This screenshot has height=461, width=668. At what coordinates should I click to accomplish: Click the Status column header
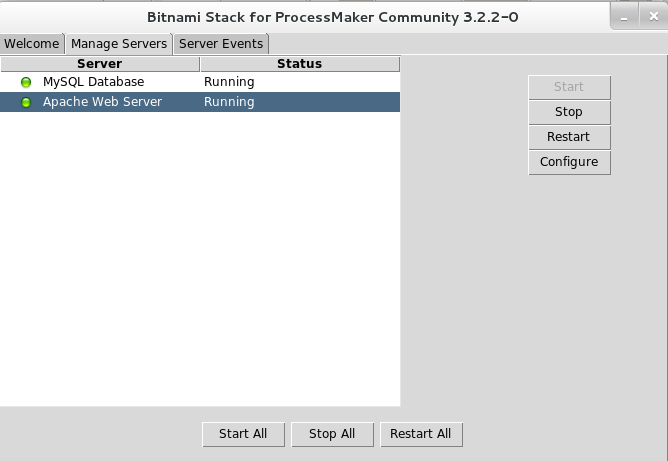point(299,64)
